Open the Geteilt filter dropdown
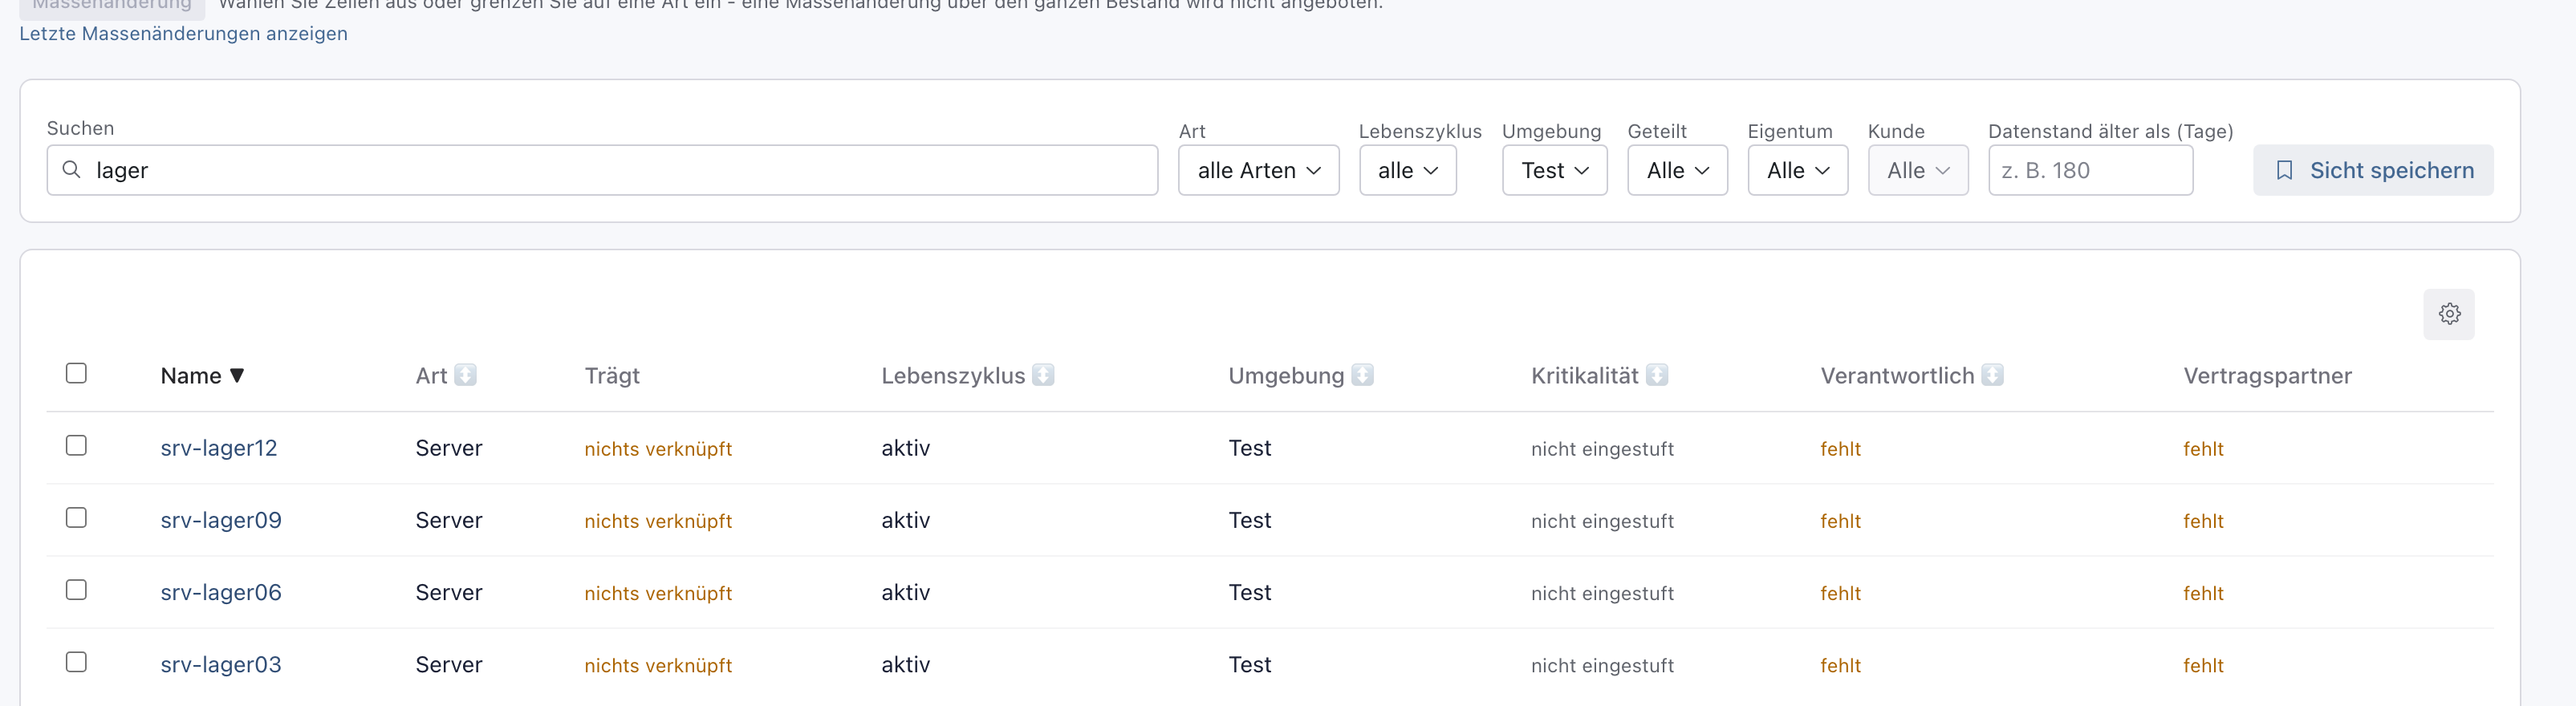The image size is (2576, 706). (x=1677, y=170)
